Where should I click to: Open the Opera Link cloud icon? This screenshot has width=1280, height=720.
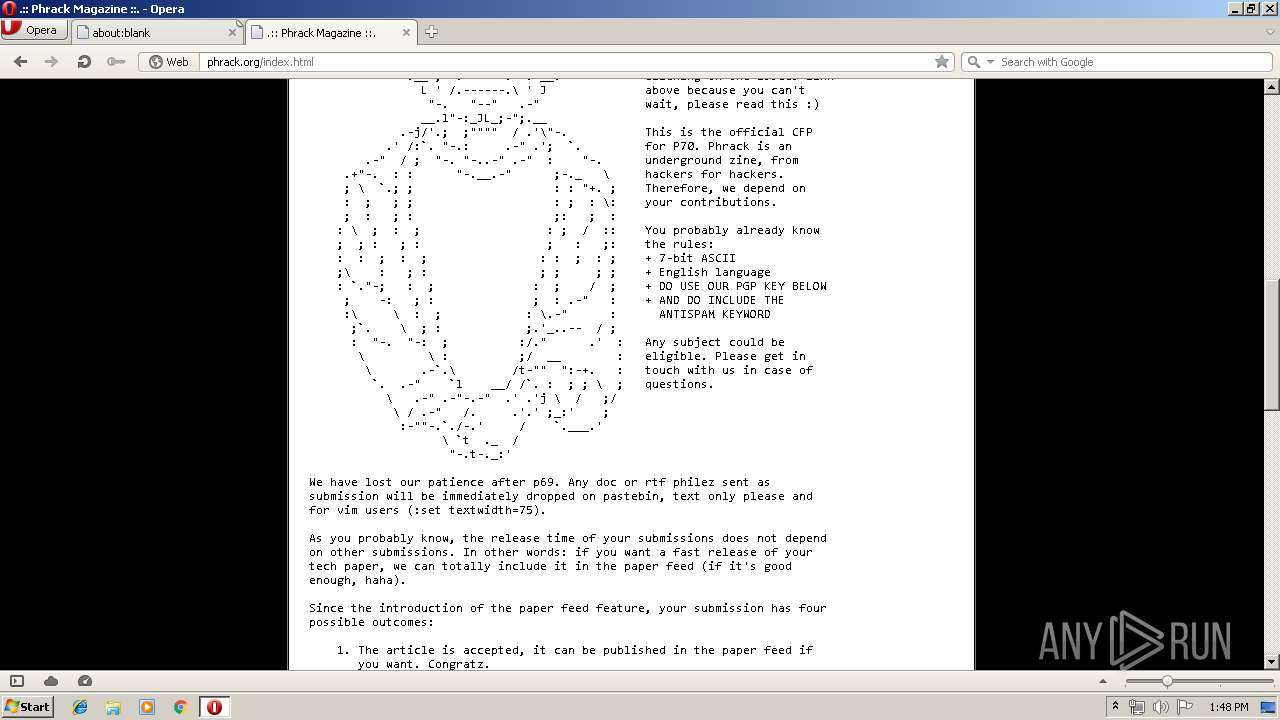[51, 681]
